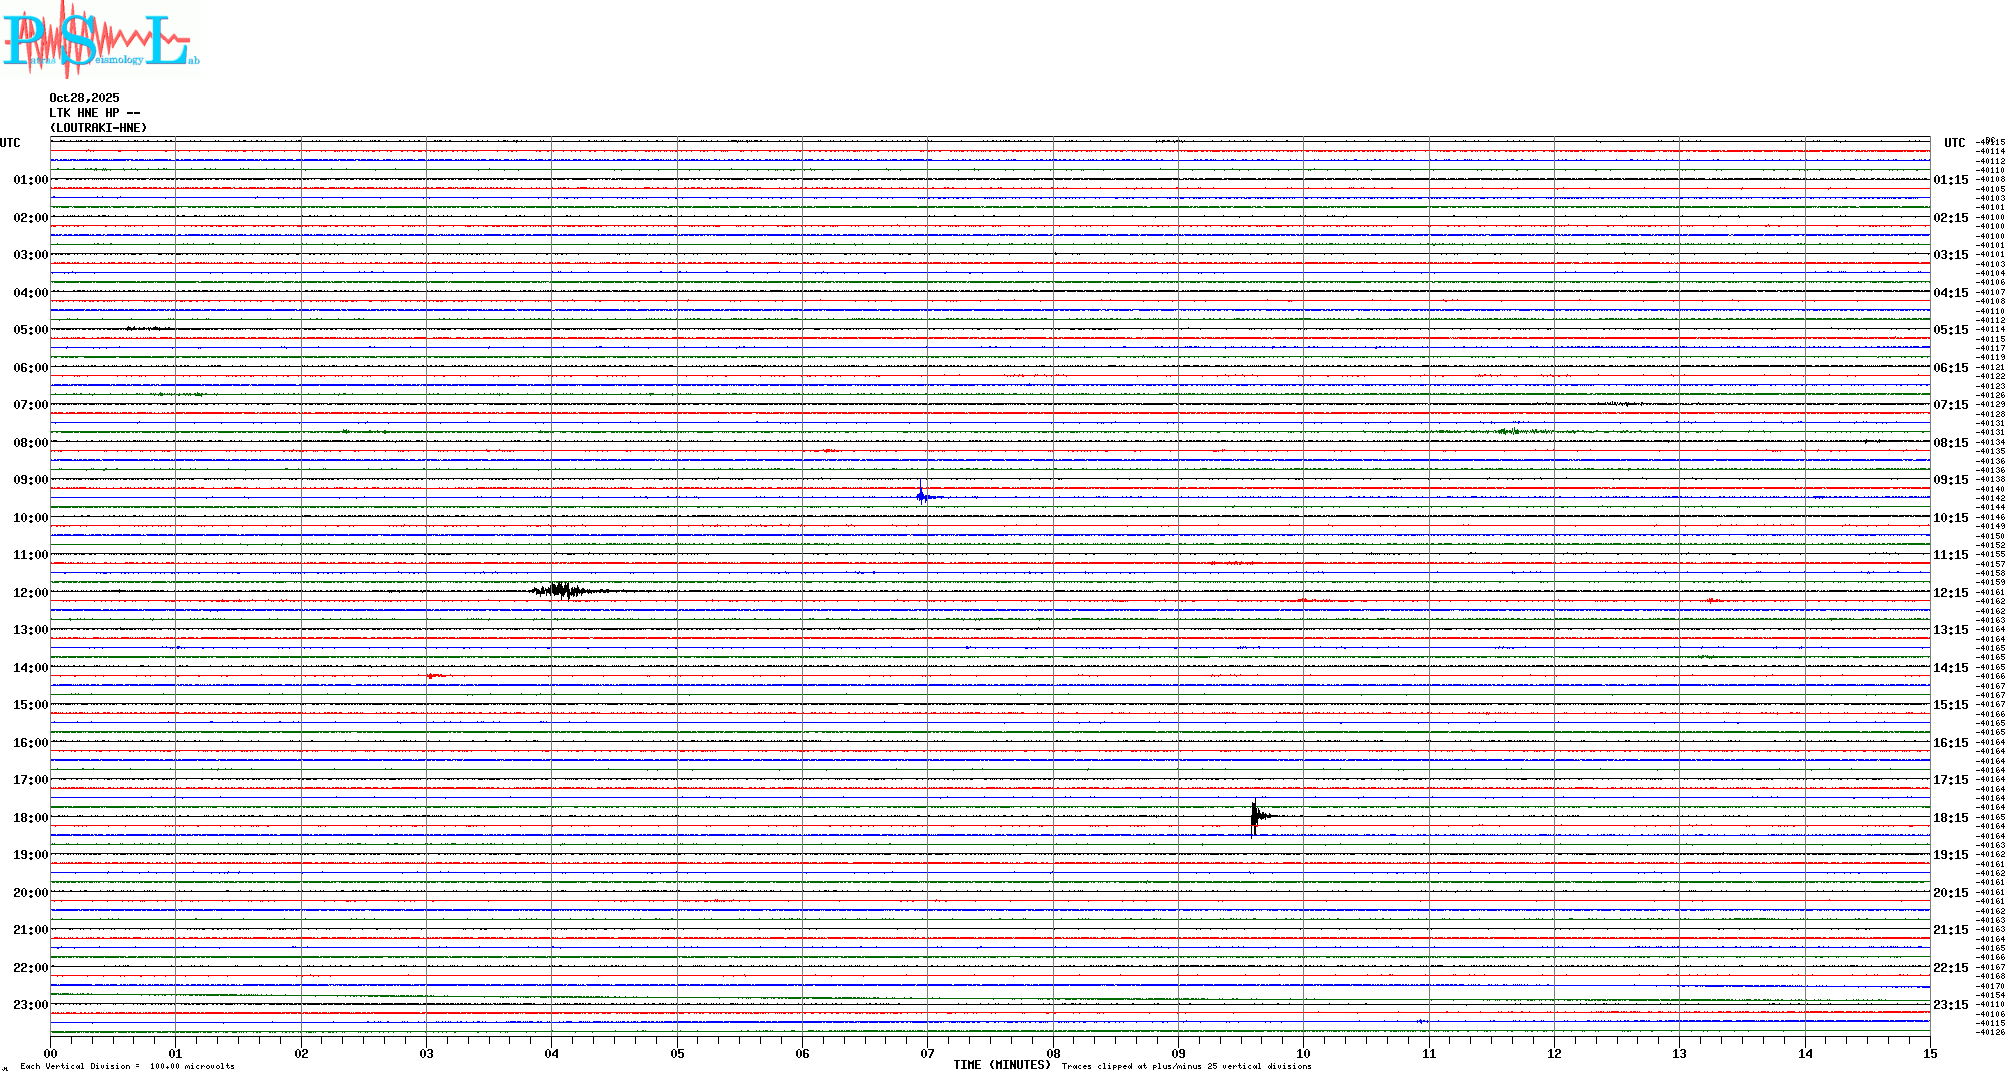This screenshot has width=2010, height=1080.
Task: Click the (LOUTRAKI-HNE) station name
Action: tap(98, 128)
